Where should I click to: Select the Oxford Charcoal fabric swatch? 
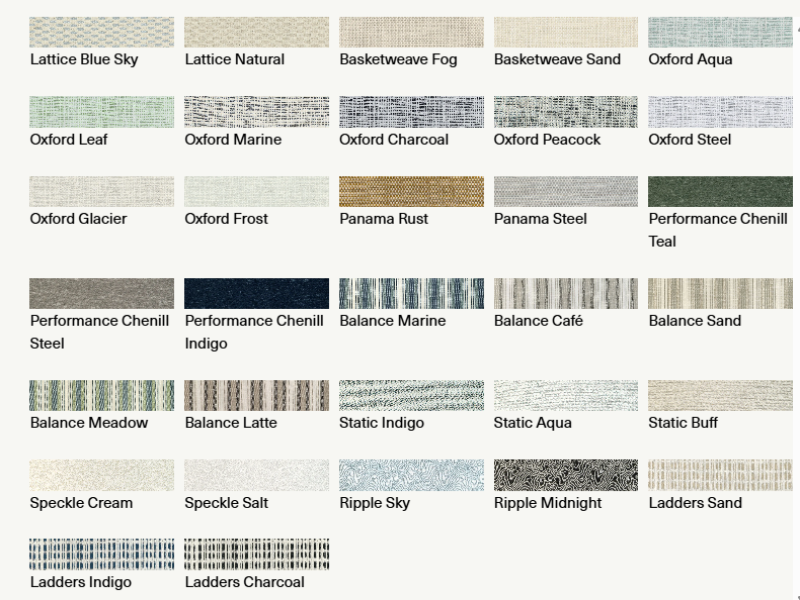pyautogui.click(x=411, y=112)
